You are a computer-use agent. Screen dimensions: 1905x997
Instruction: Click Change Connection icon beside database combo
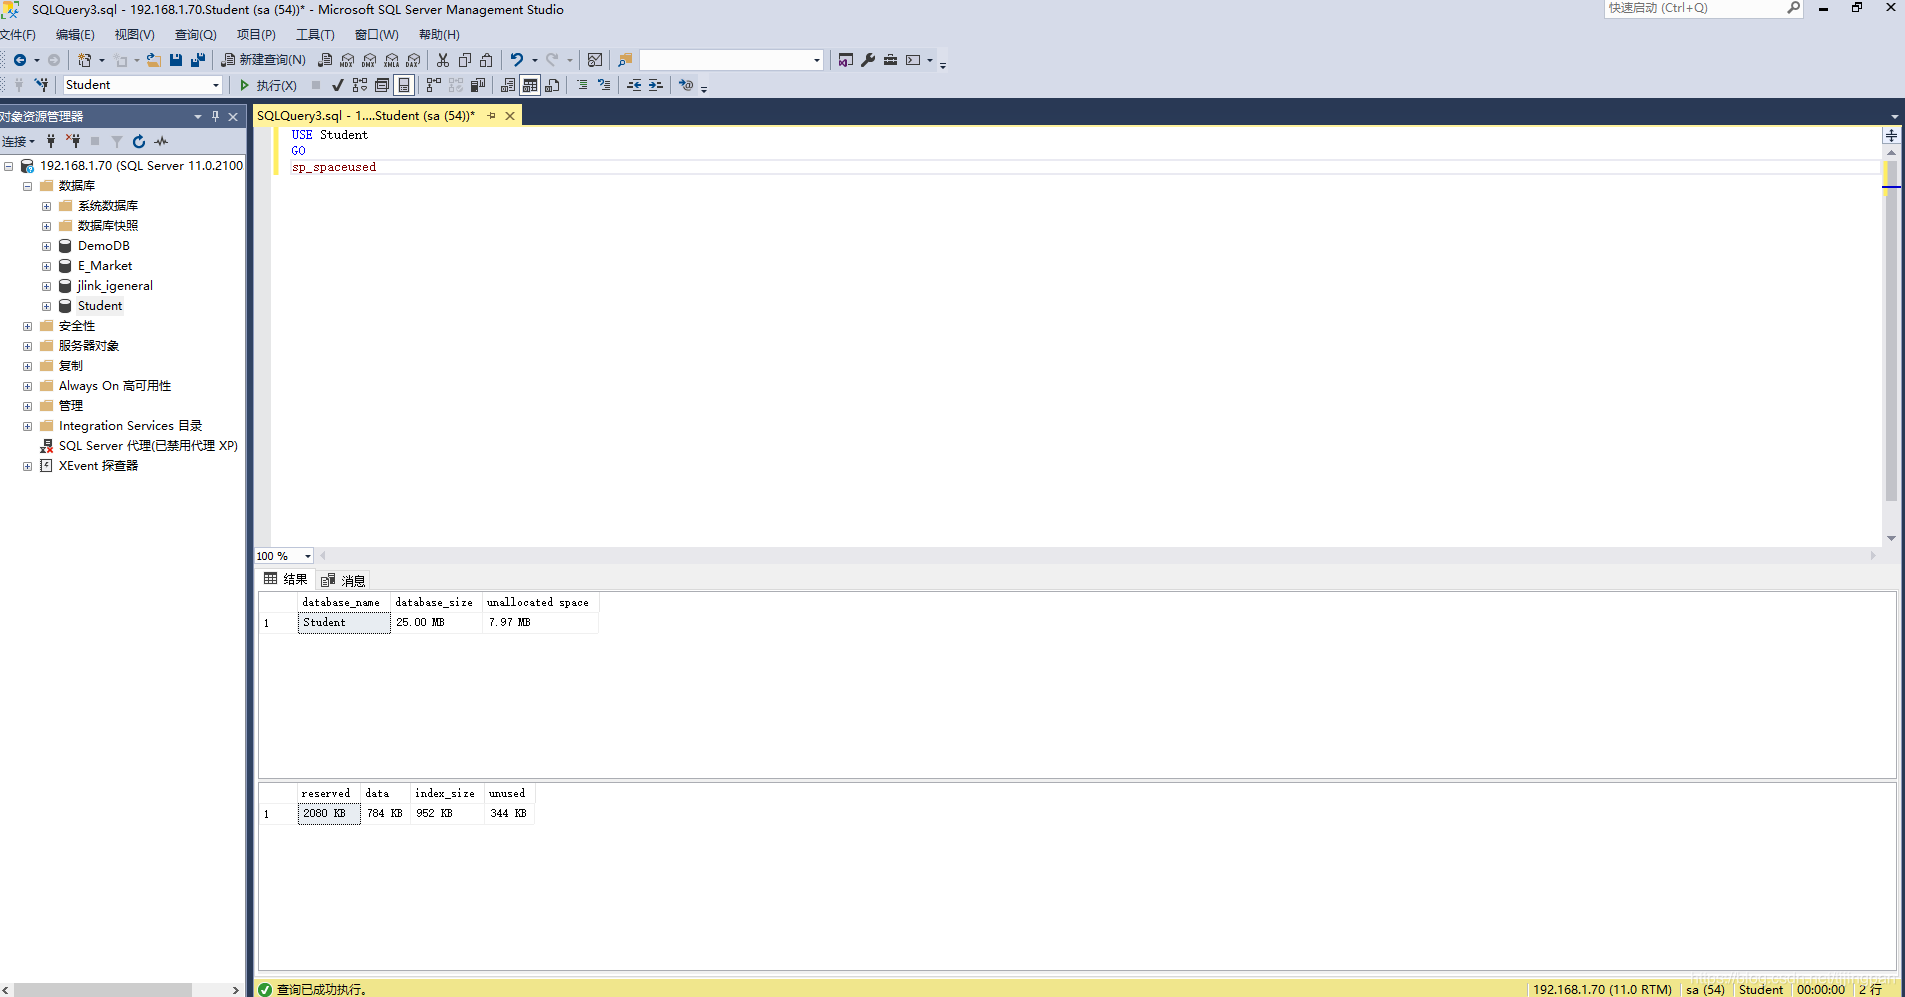tap(41, 85)
